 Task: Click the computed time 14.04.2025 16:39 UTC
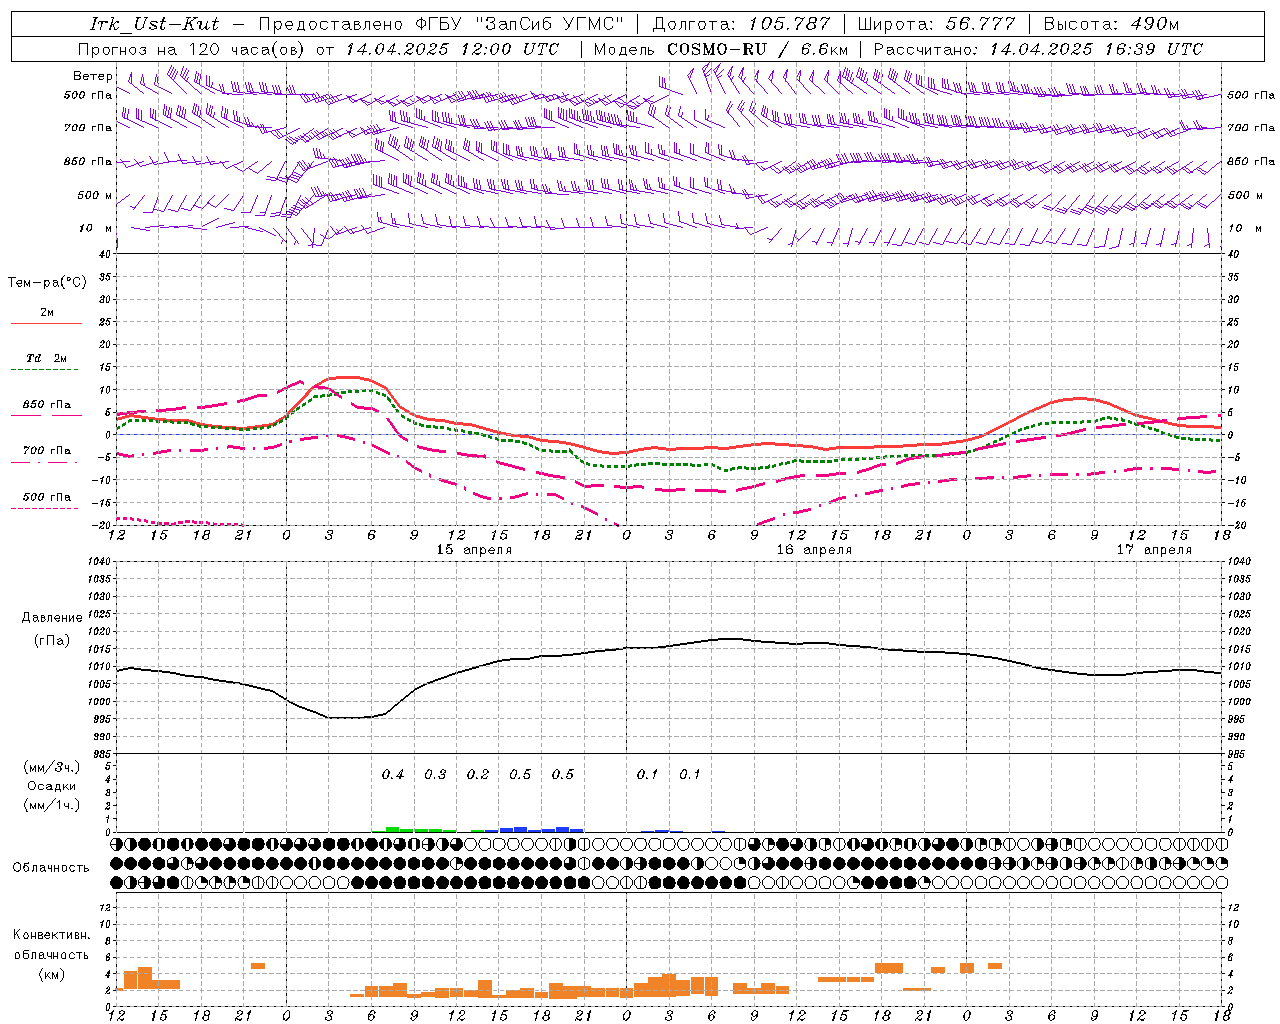pos(1096,49)
